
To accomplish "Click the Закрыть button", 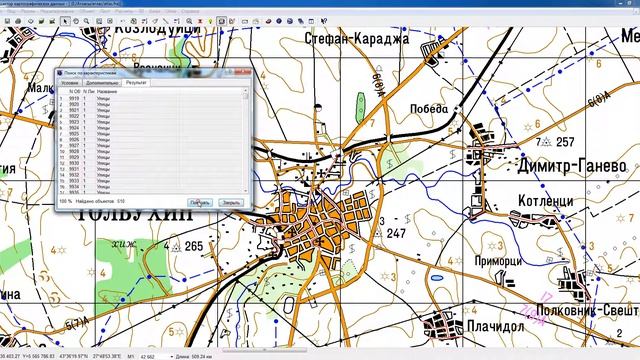I will coord(231,202).
